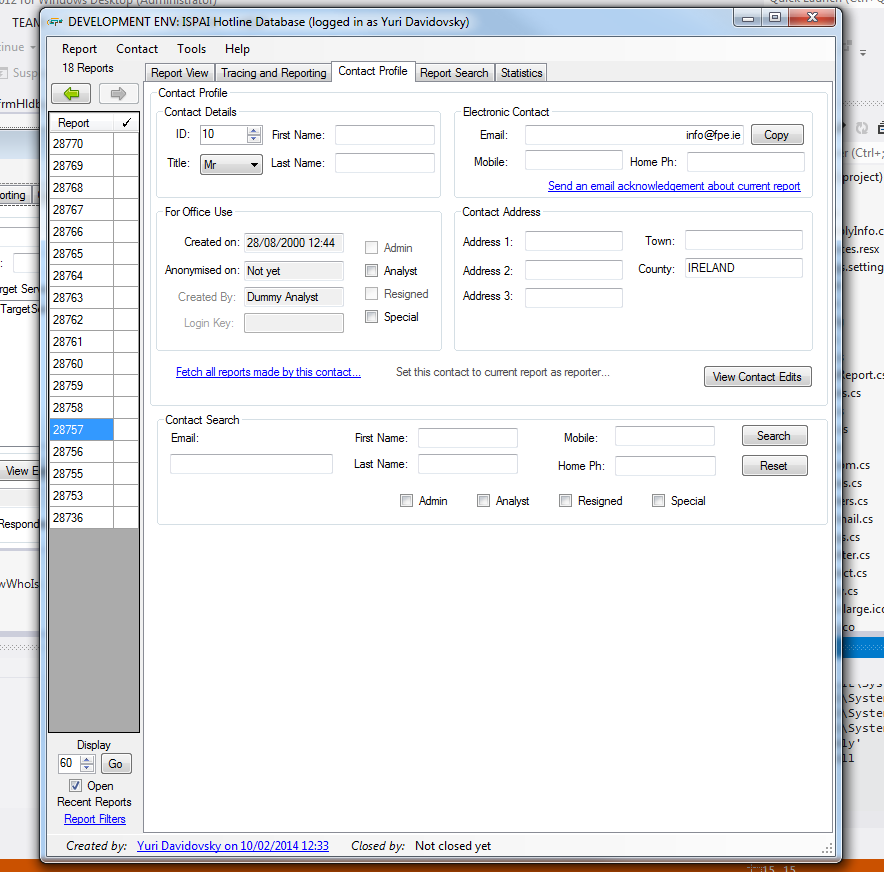
Task: Tick the Special checkbox in For Office Use
Action: tap(372, 317)
